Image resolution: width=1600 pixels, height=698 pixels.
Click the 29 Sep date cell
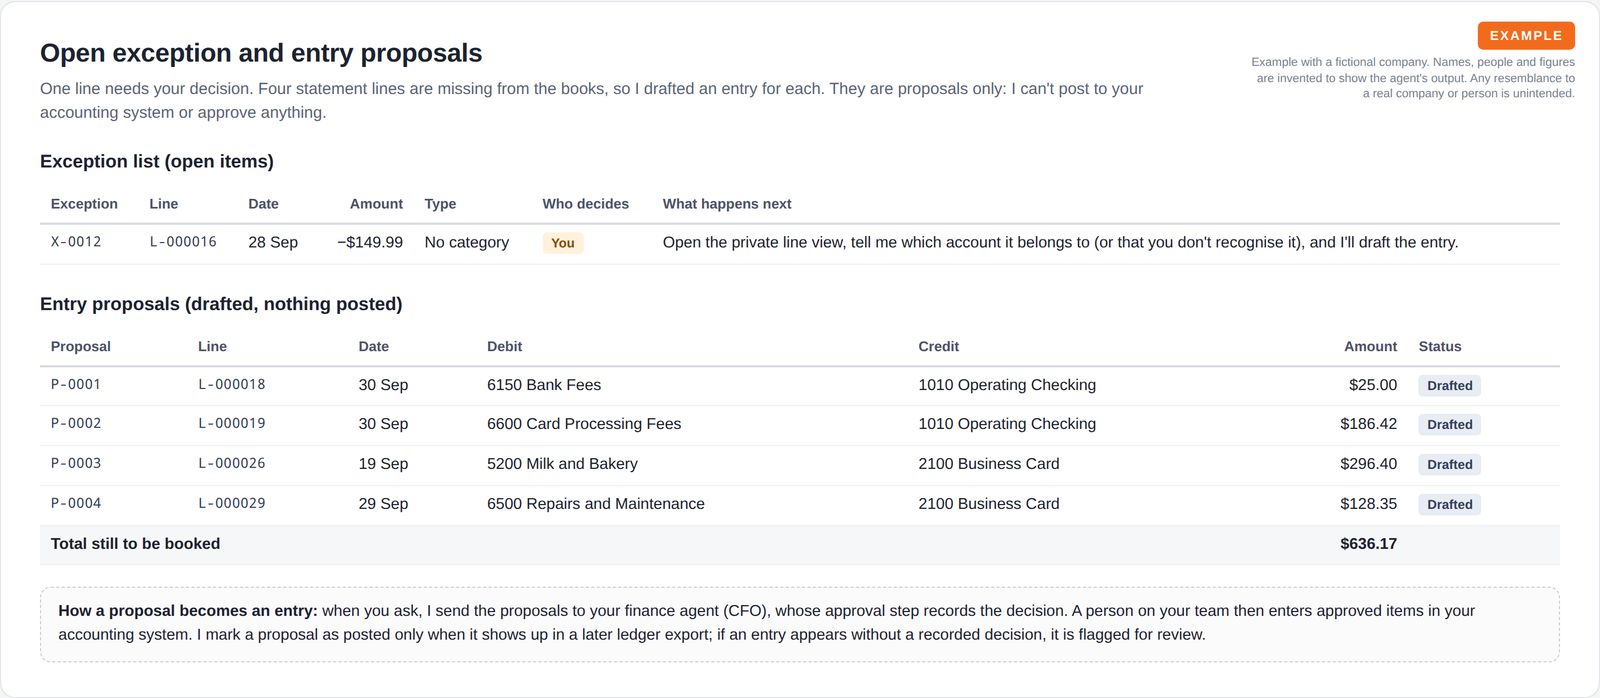pos(383,504)
